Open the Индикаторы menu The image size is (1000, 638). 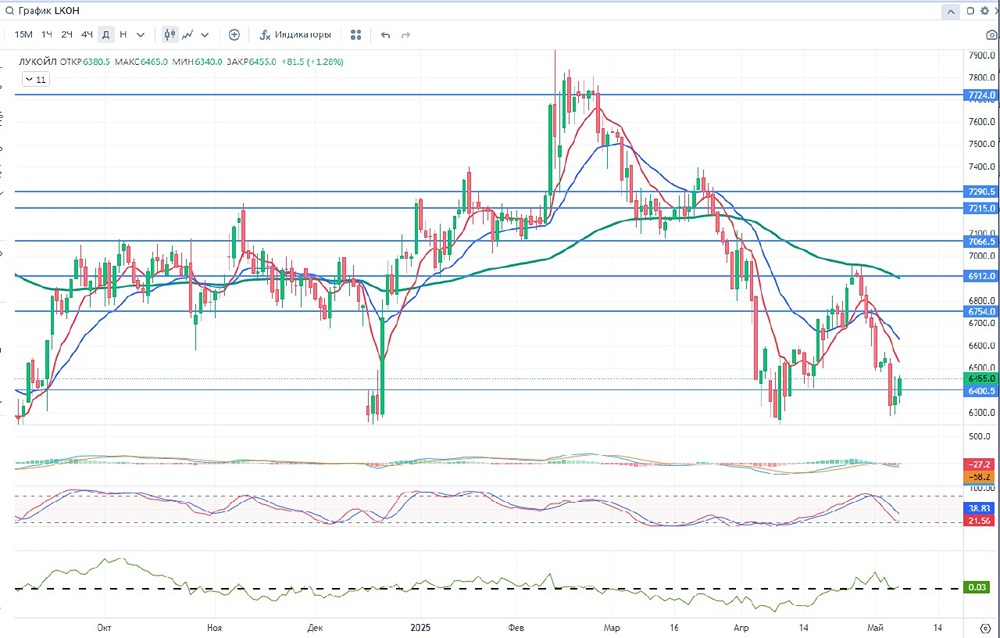click(x=295, y=34)
